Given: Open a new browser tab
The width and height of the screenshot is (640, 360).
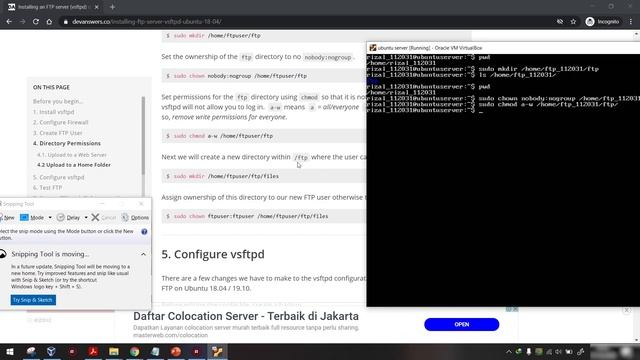Looking at the screenshot, I should (112, 7).
